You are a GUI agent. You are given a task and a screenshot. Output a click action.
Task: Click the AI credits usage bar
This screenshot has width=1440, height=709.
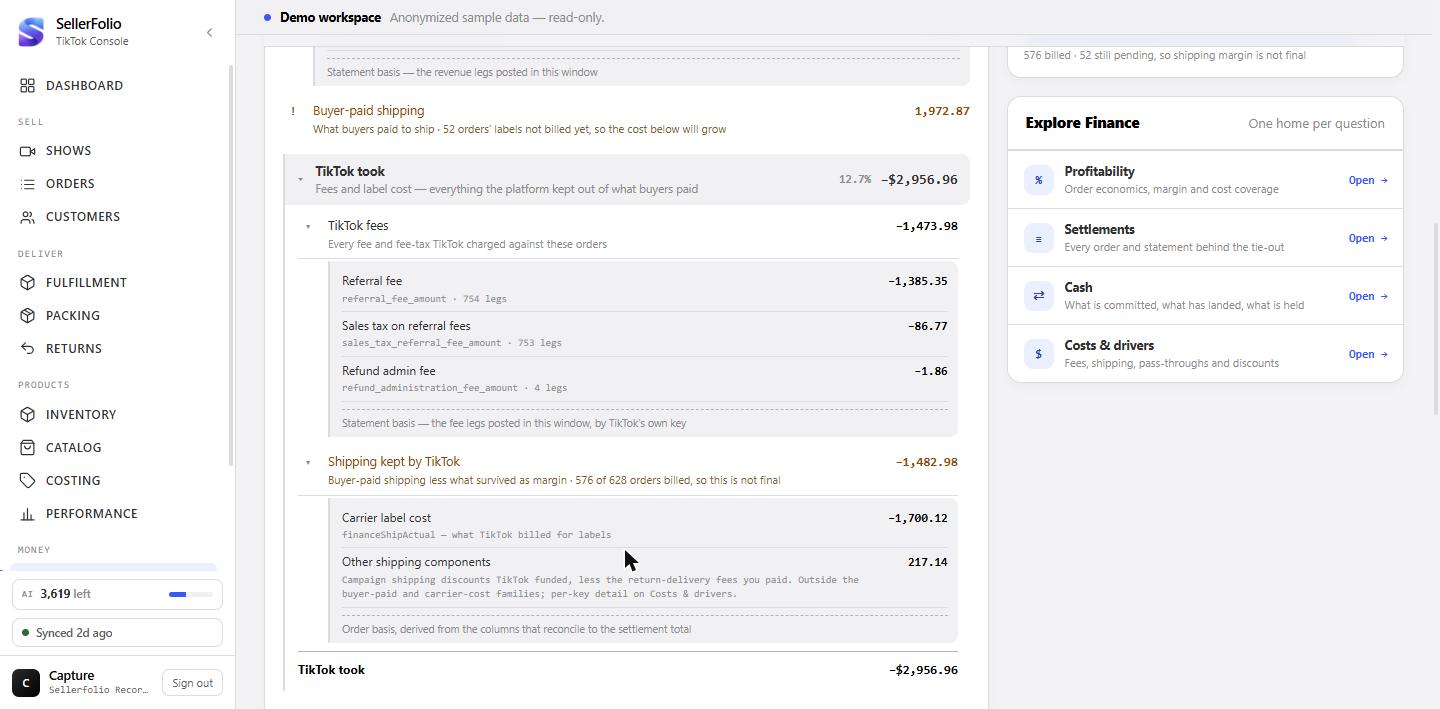191,594
